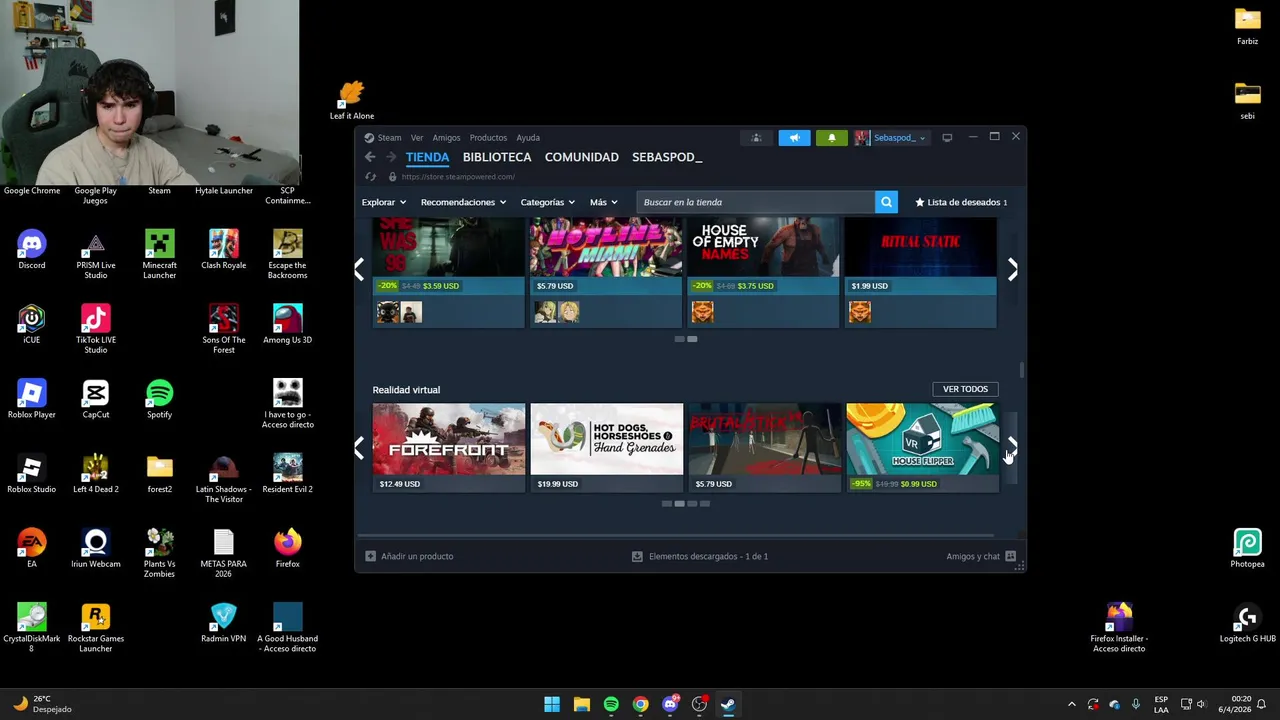This screenshot has height=720, width=1280.
Task: Switch to the COMUNIDAD tab
Action: coord(582,157)
